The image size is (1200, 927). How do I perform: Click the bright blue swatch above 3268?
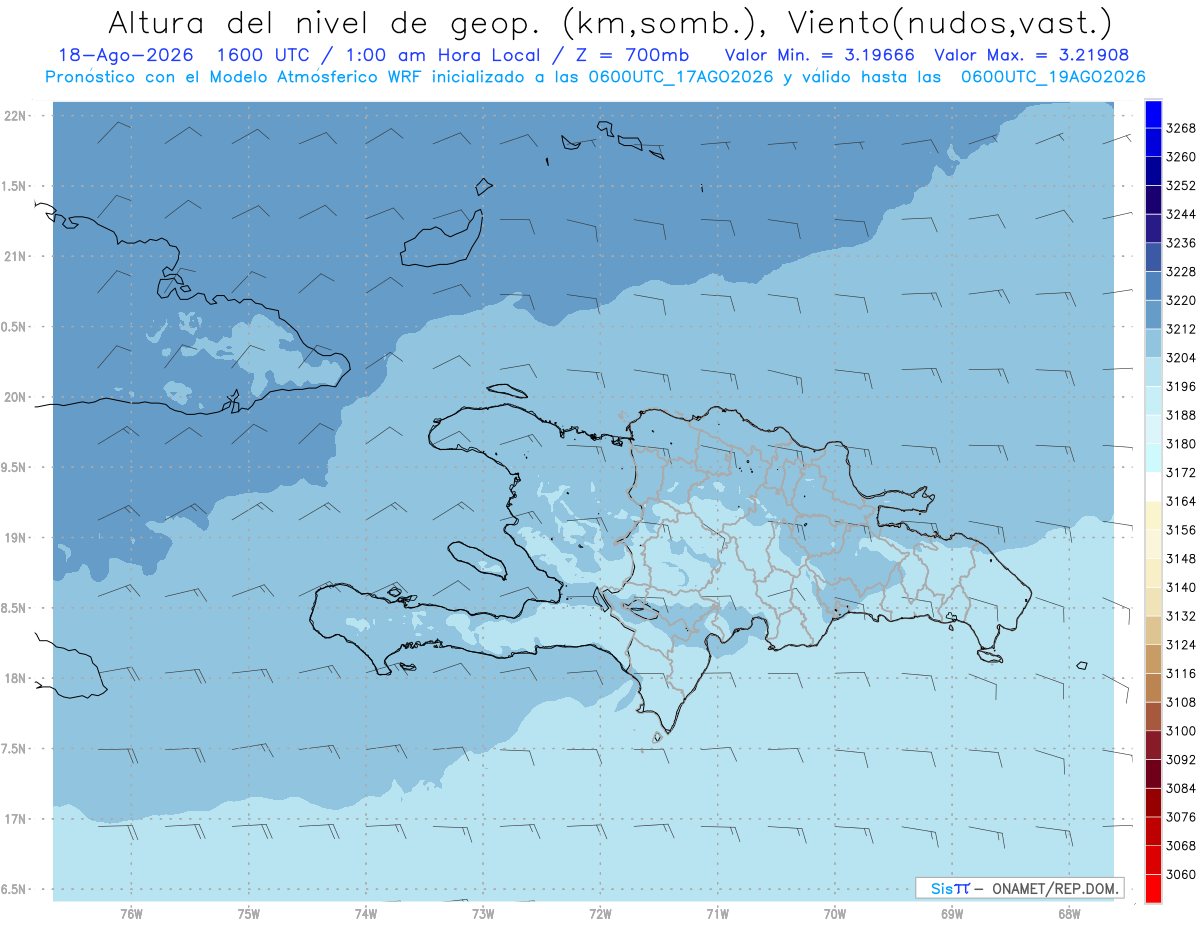pos(1153,113)
